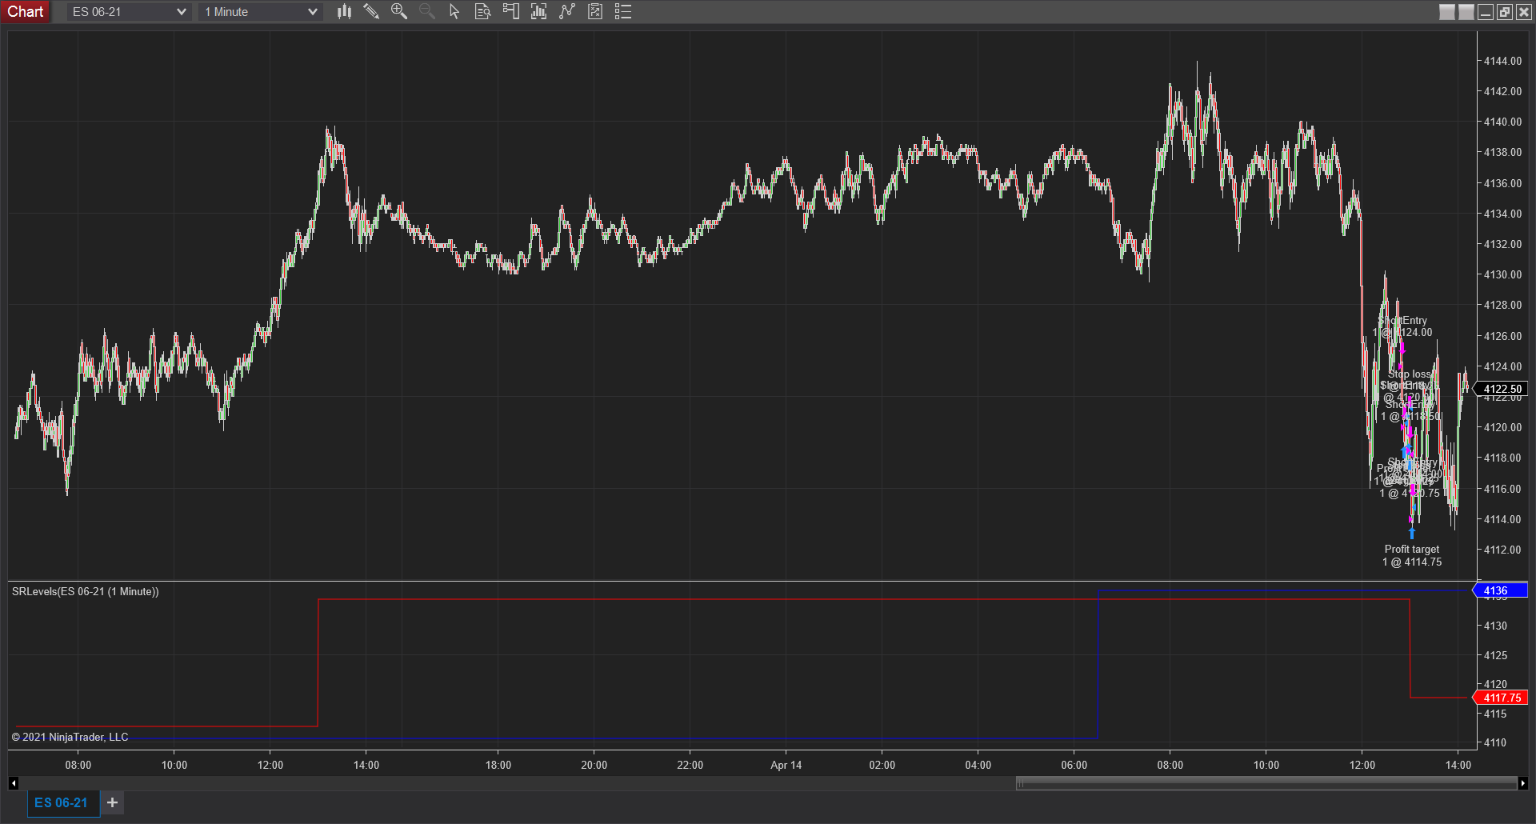Click the 22:00 time axis label
Image resolution: width=1536 pixels, height=824 pixels.
690,765
